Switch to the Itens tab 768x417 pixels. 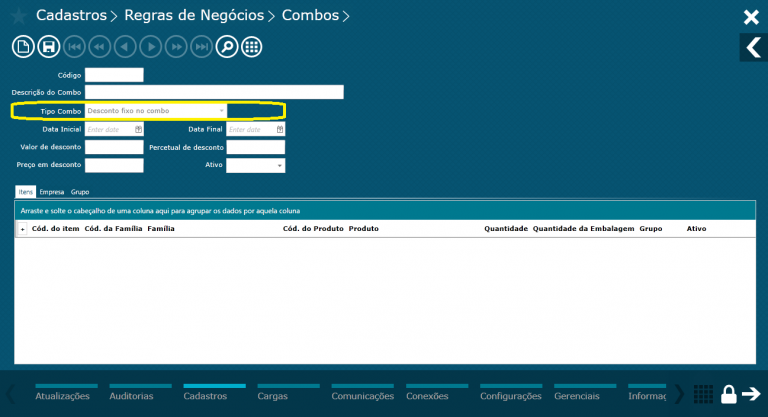(25, 192)
